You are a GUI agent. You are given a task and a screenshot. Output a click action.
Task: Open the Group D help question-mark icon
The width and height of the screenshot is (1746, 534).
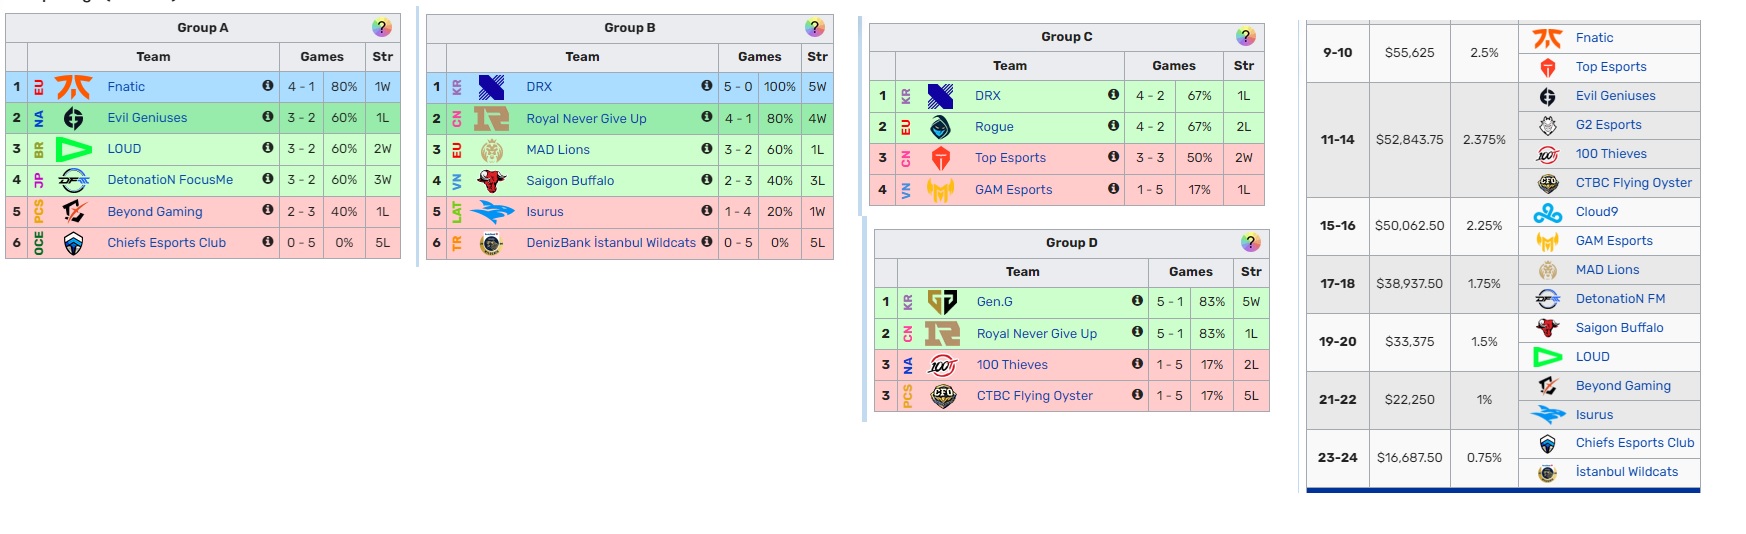[x=1250, y=243]
